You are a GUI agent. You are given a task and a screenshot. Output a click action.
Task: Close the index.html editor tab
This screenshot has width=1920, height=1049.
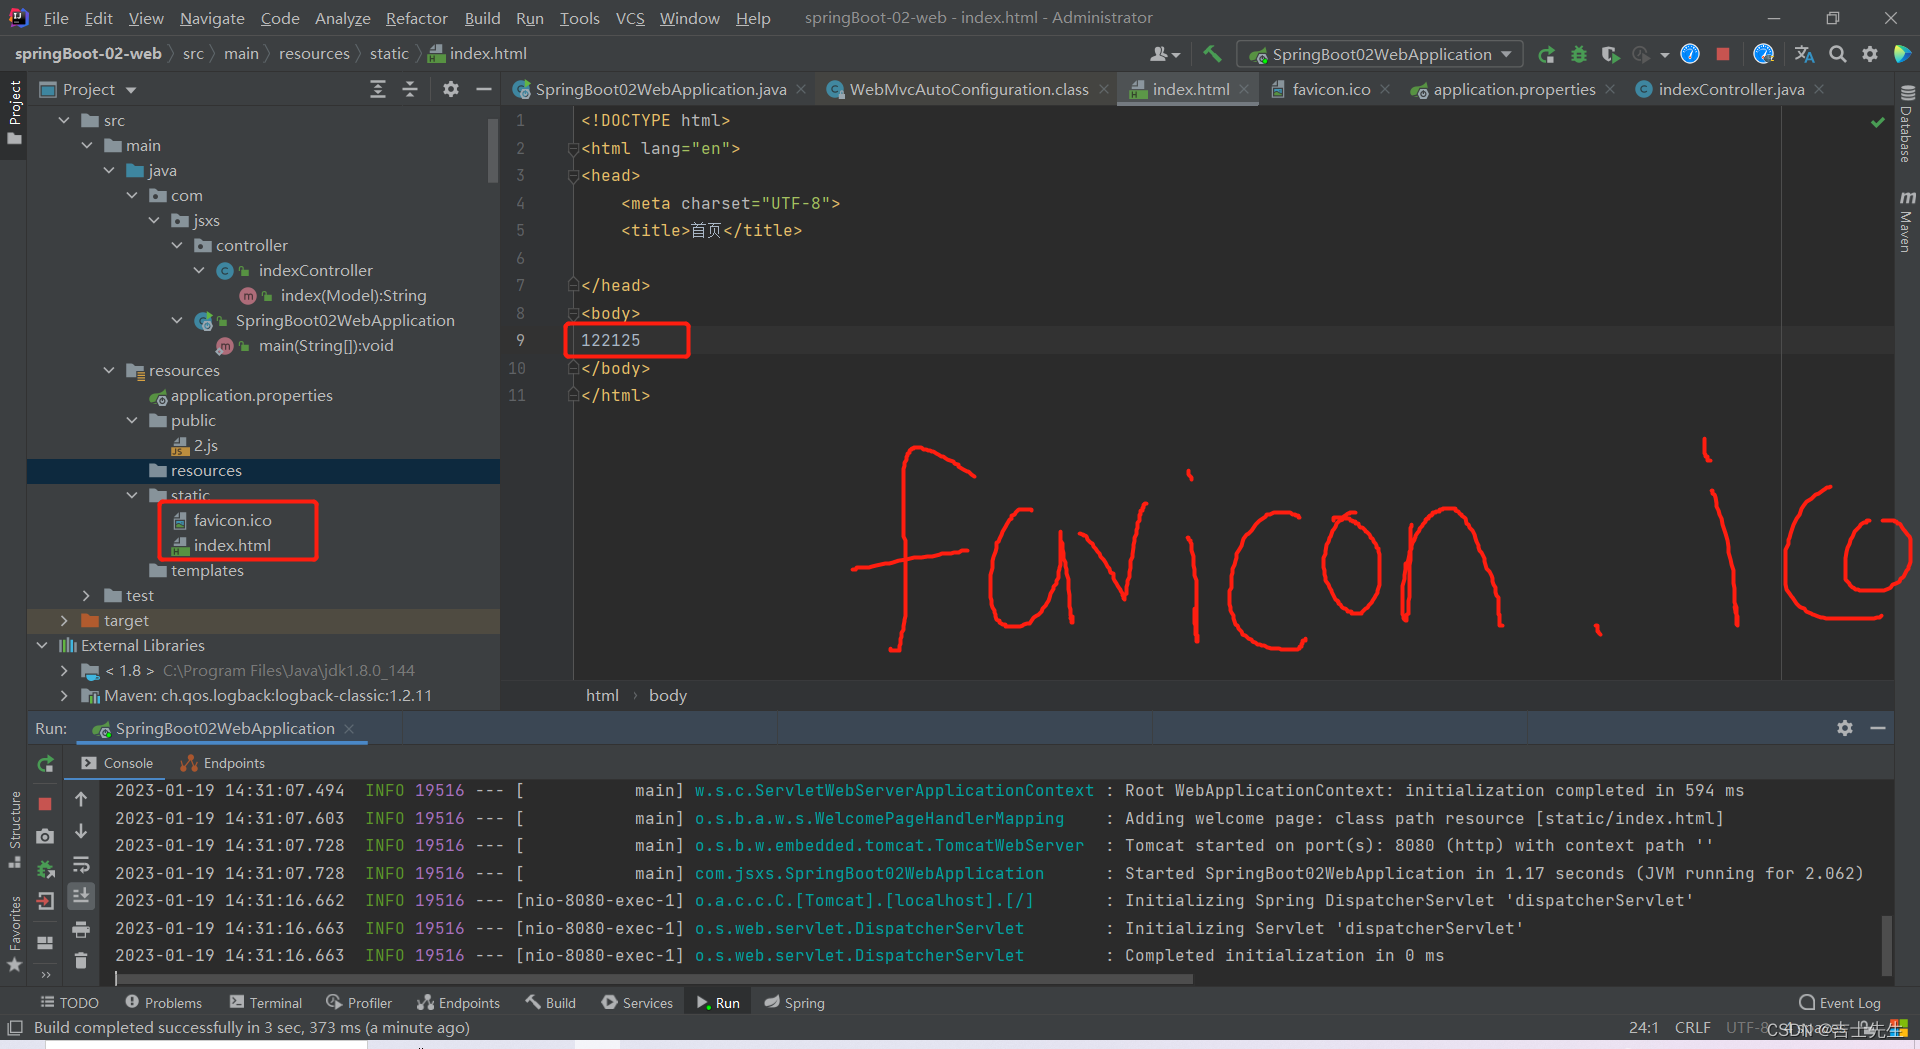point(1244,89)
